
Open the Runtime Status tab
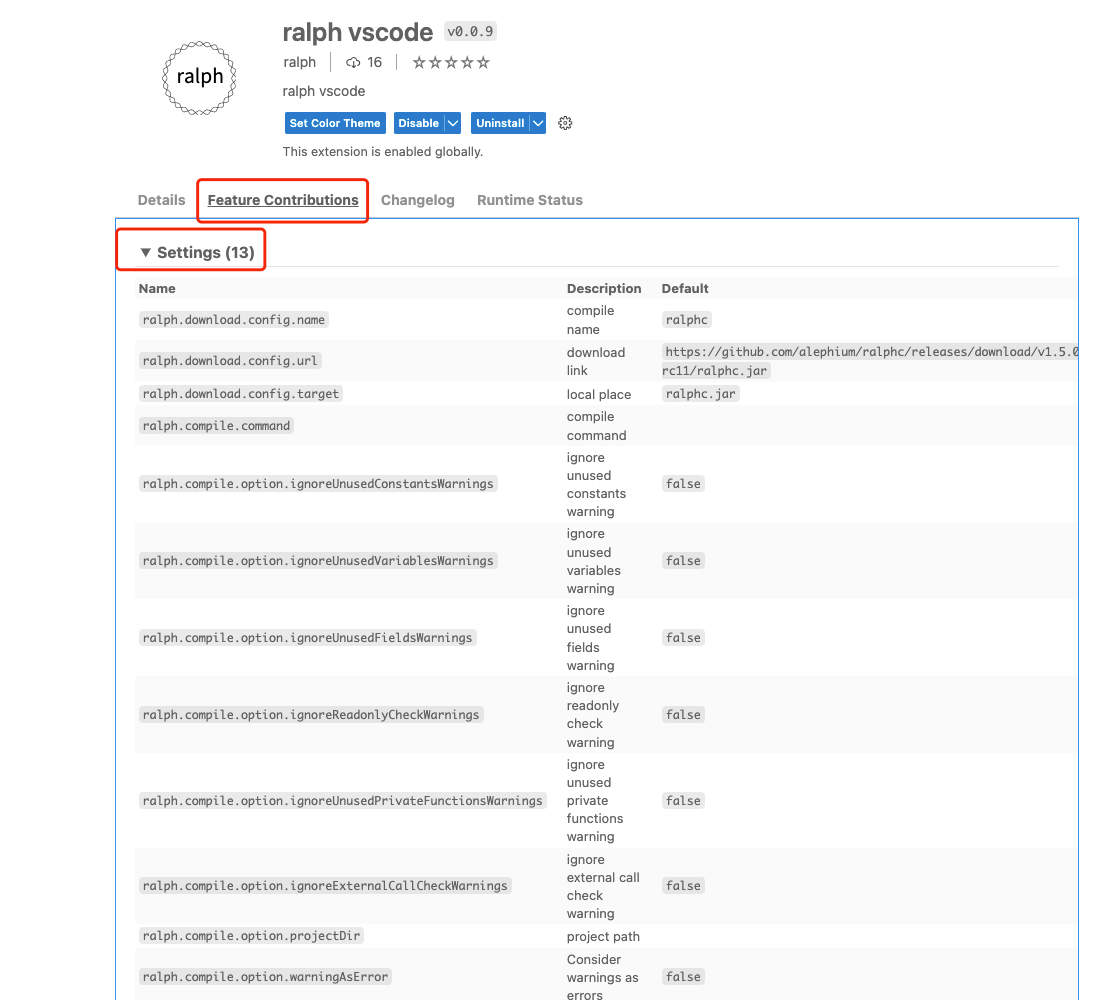coord(529,200)
